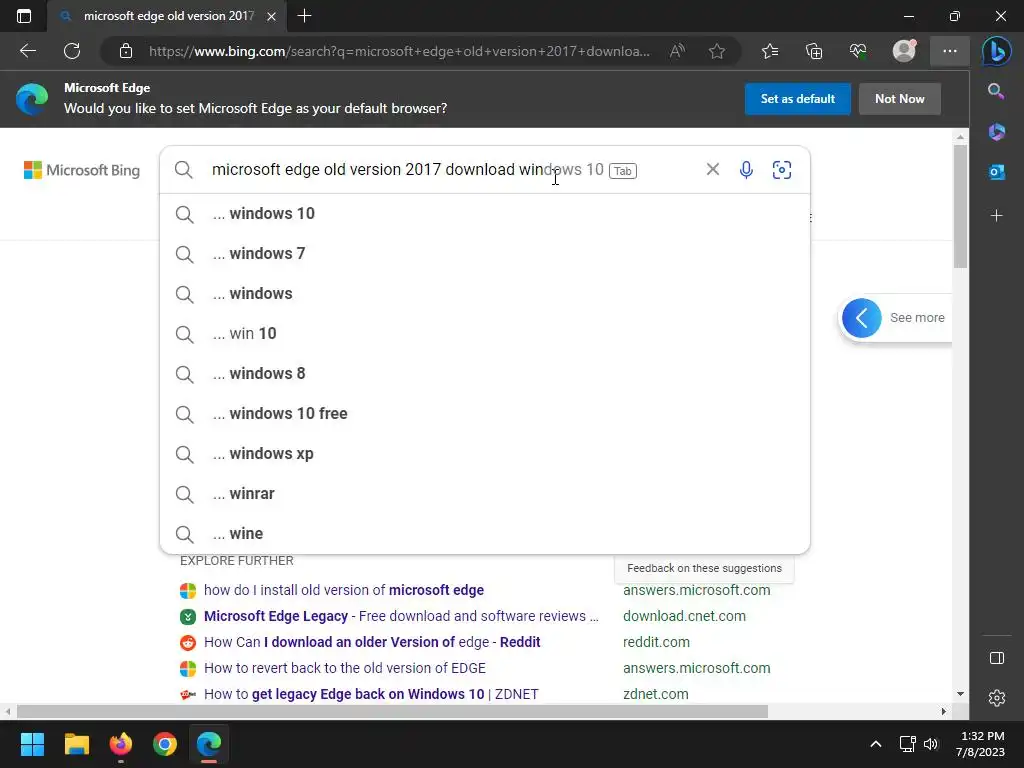Open Collections icon in toolbar
Viewport: 1024px width, 768px height.
pyautogui.click(x=814, y=51)
